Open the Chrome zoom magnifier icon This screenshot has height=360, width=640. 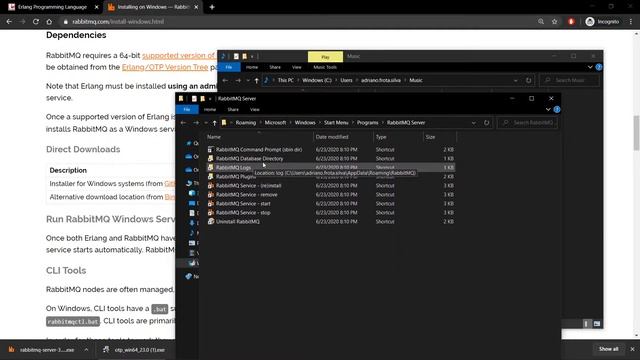[x=541, y=22]
